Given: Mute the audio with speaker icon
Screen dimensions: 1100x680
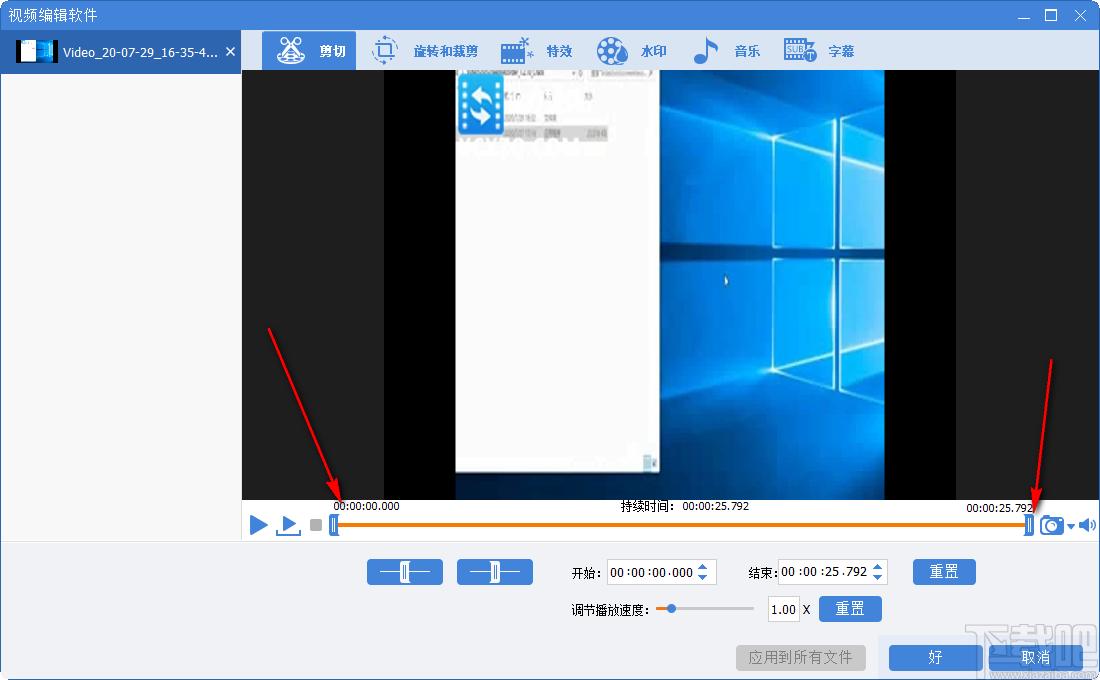Looking at the screenshot, I should tap(1087, 525).
